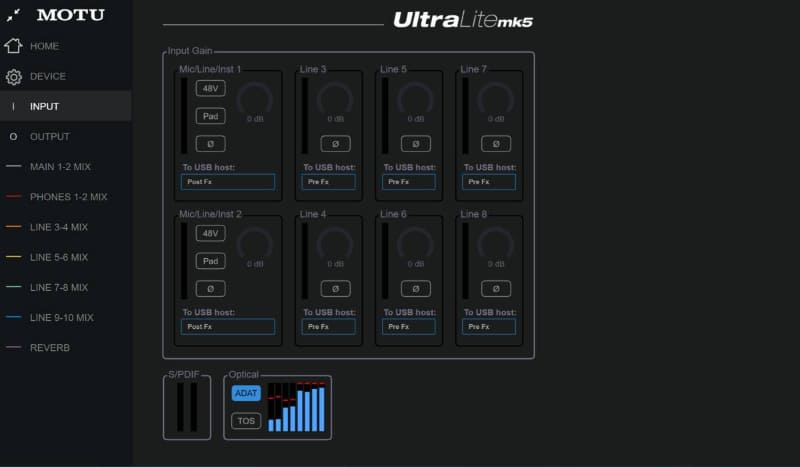Screen dimensions: 800x467
Task: Click the Line 5 gain knob
Action: [415, 99]
